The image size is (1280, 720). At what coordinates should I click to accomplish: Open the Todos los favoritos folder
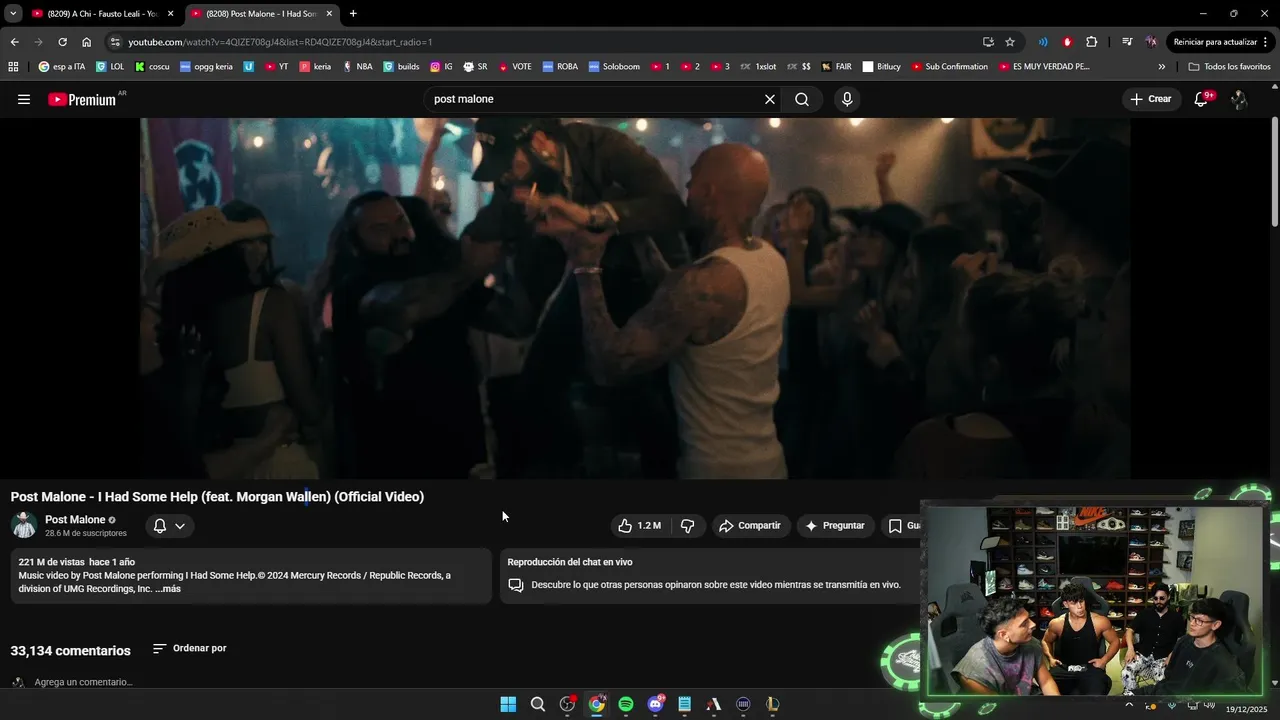(x=1229, y=67)
